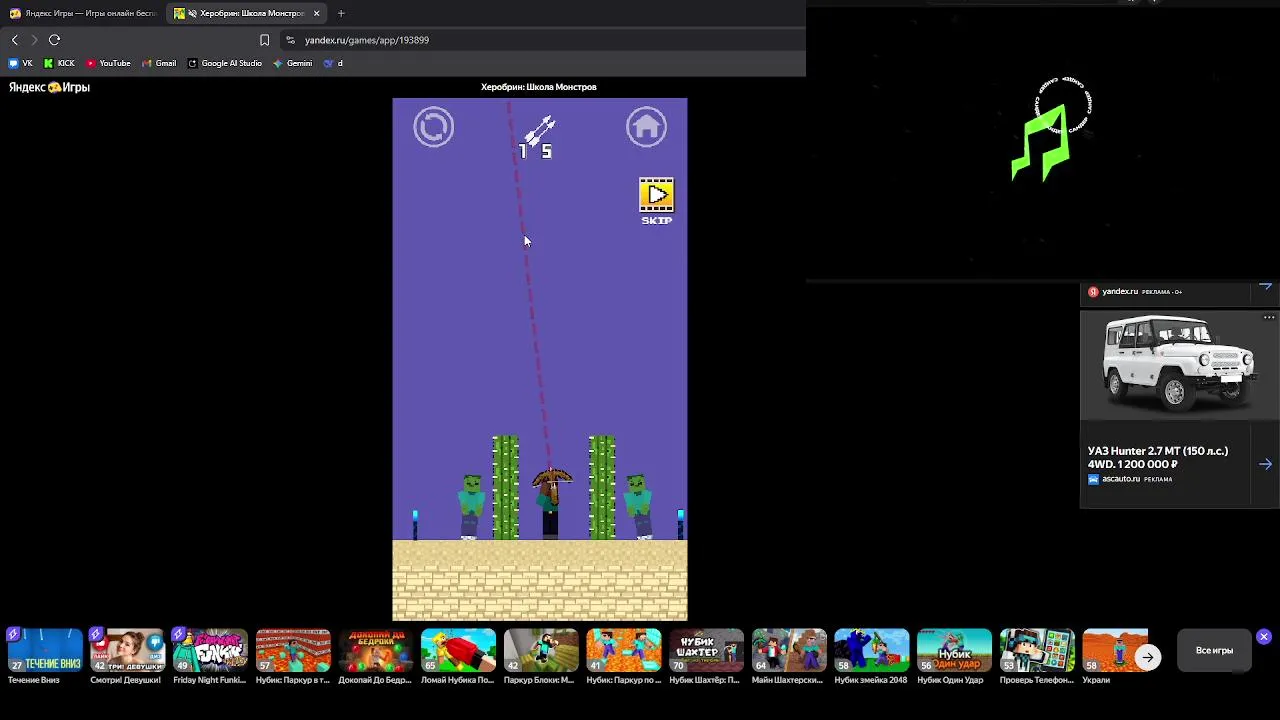Close the Херобрин: Школа Монстров tab
1280x720 pixels.
coord(317,13)
